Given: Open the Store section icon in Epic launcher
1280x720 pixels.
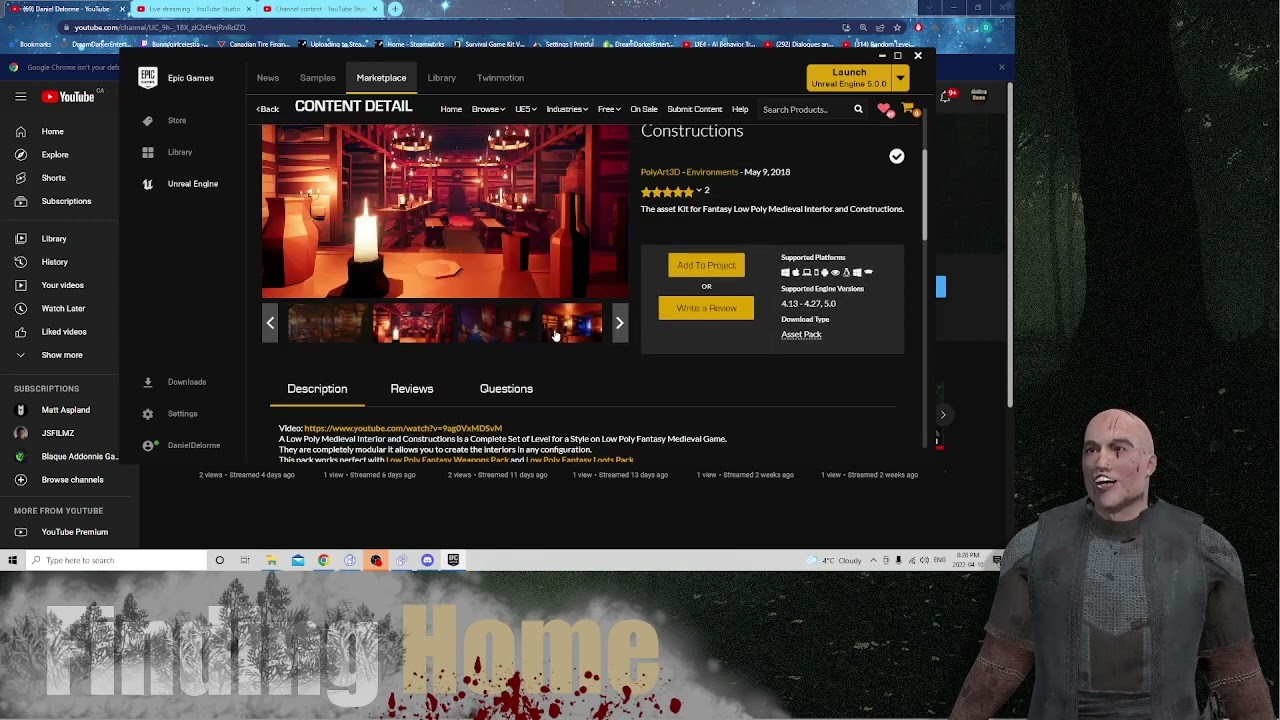Looking at the screenshot, I should 148,120.
